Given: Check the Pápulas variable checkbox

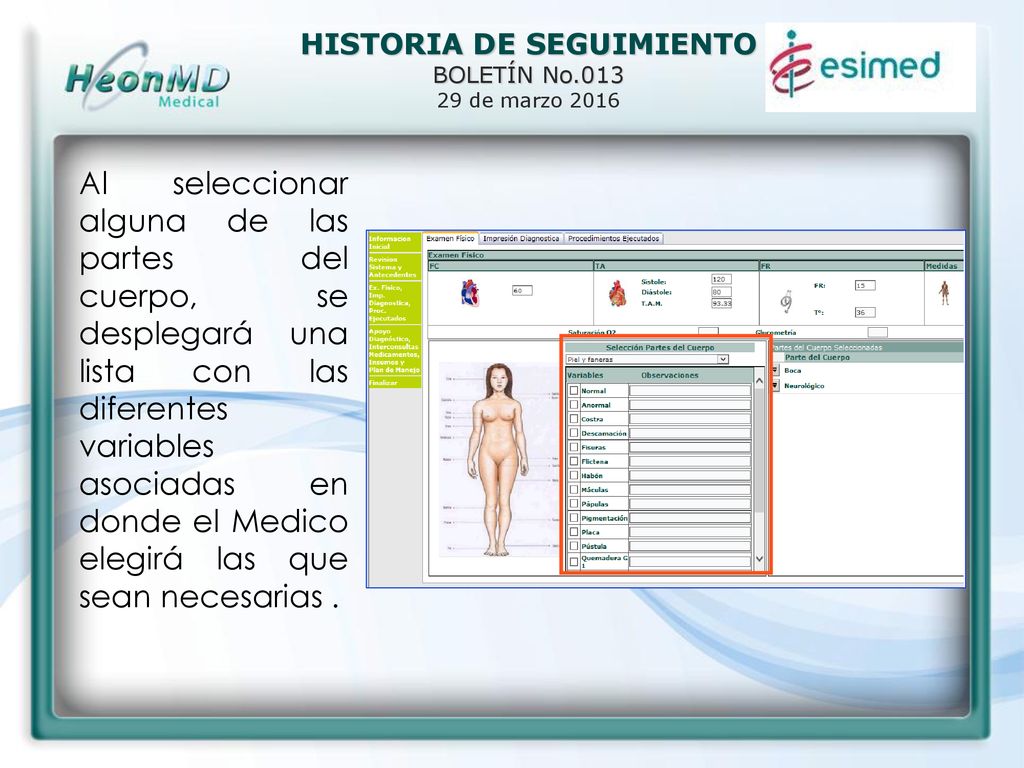Looking at the screenshot, I should click(x=574, y=504).
